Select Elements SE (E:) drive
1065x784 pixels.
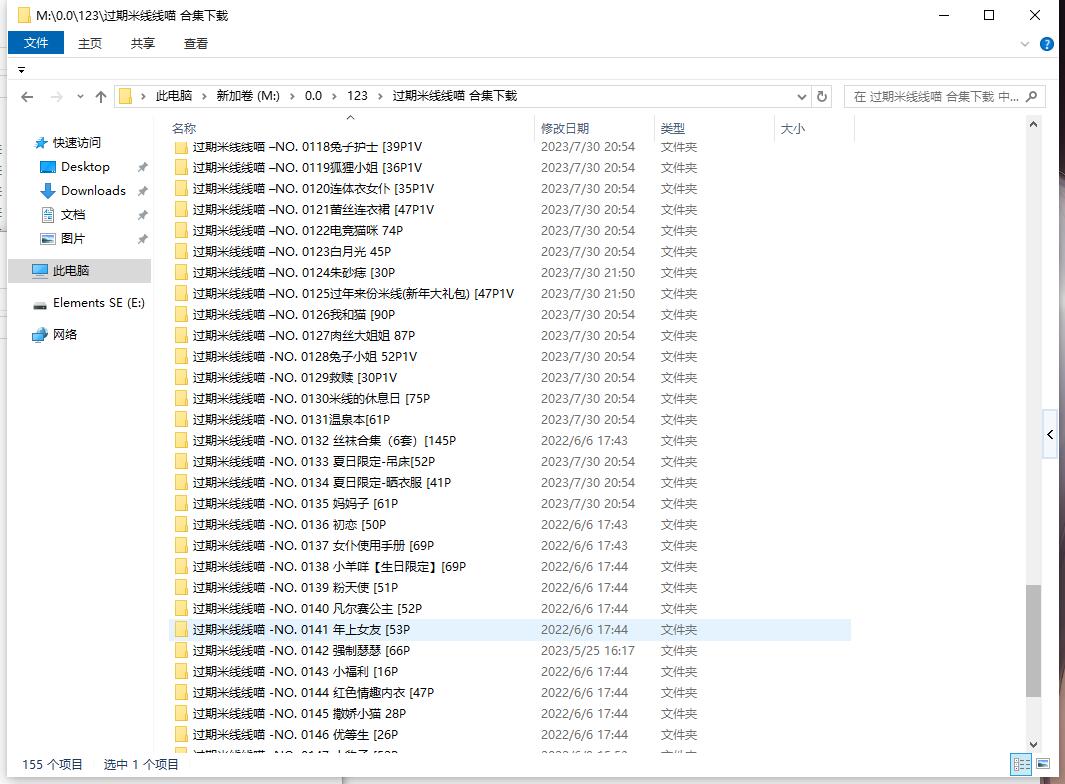(98, 303)
